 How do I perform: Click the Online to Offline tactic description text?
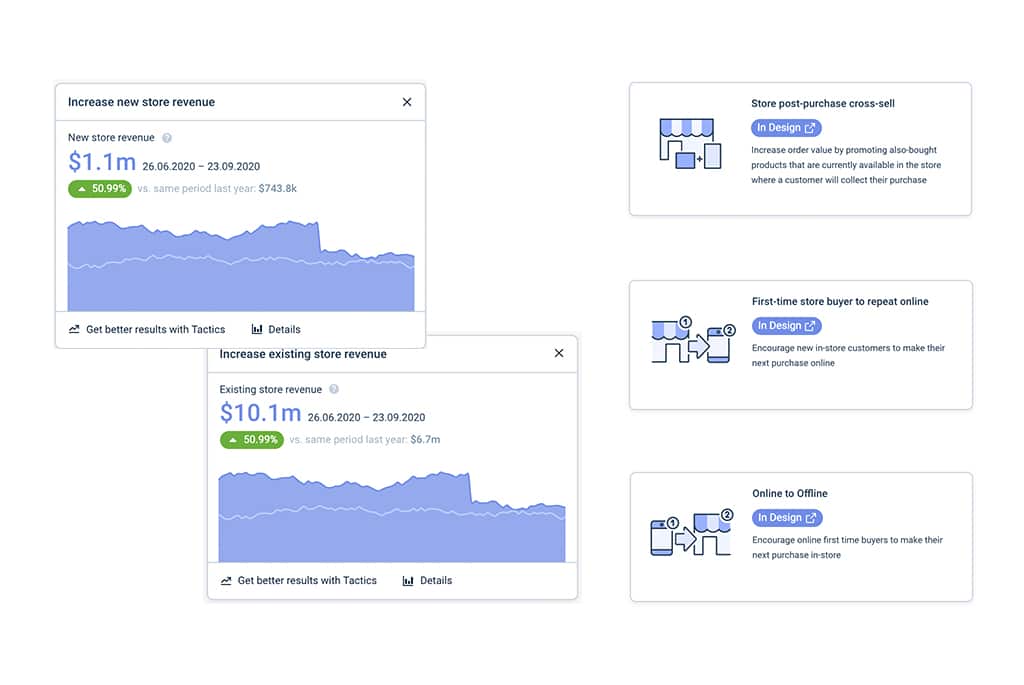(x=847, y=547)
